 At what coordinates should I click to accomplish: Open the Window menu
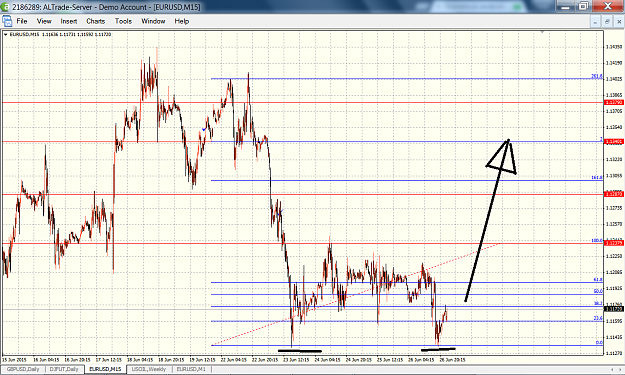click(153, 21)
